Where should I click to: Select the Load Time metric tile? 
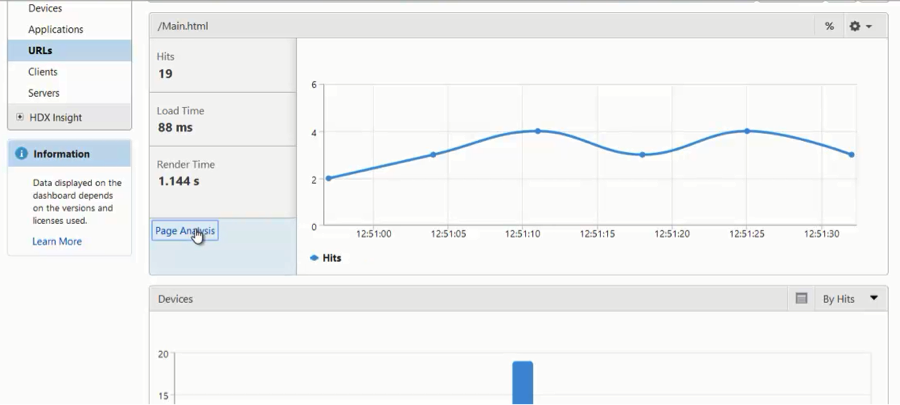coord(222,119)
